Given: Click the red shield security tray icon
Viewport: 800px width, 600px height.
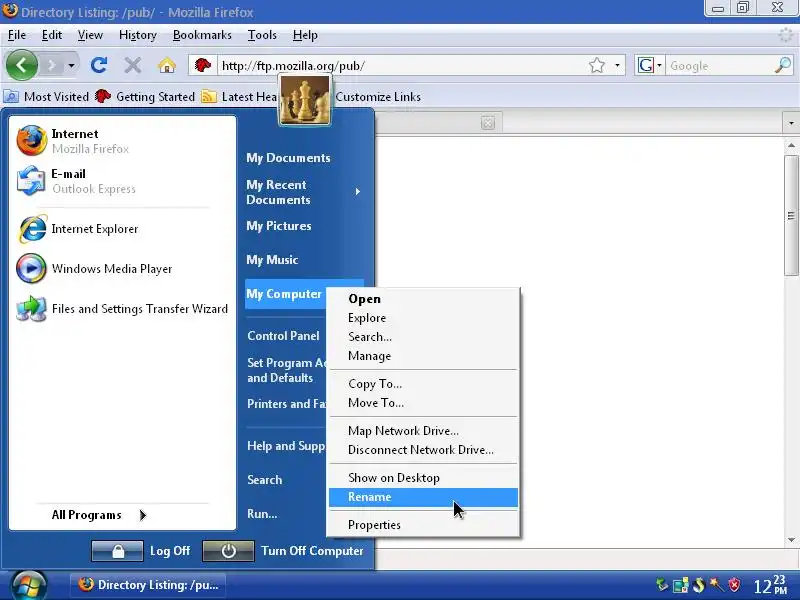Looking at the screenshot, I should (734, 585).
